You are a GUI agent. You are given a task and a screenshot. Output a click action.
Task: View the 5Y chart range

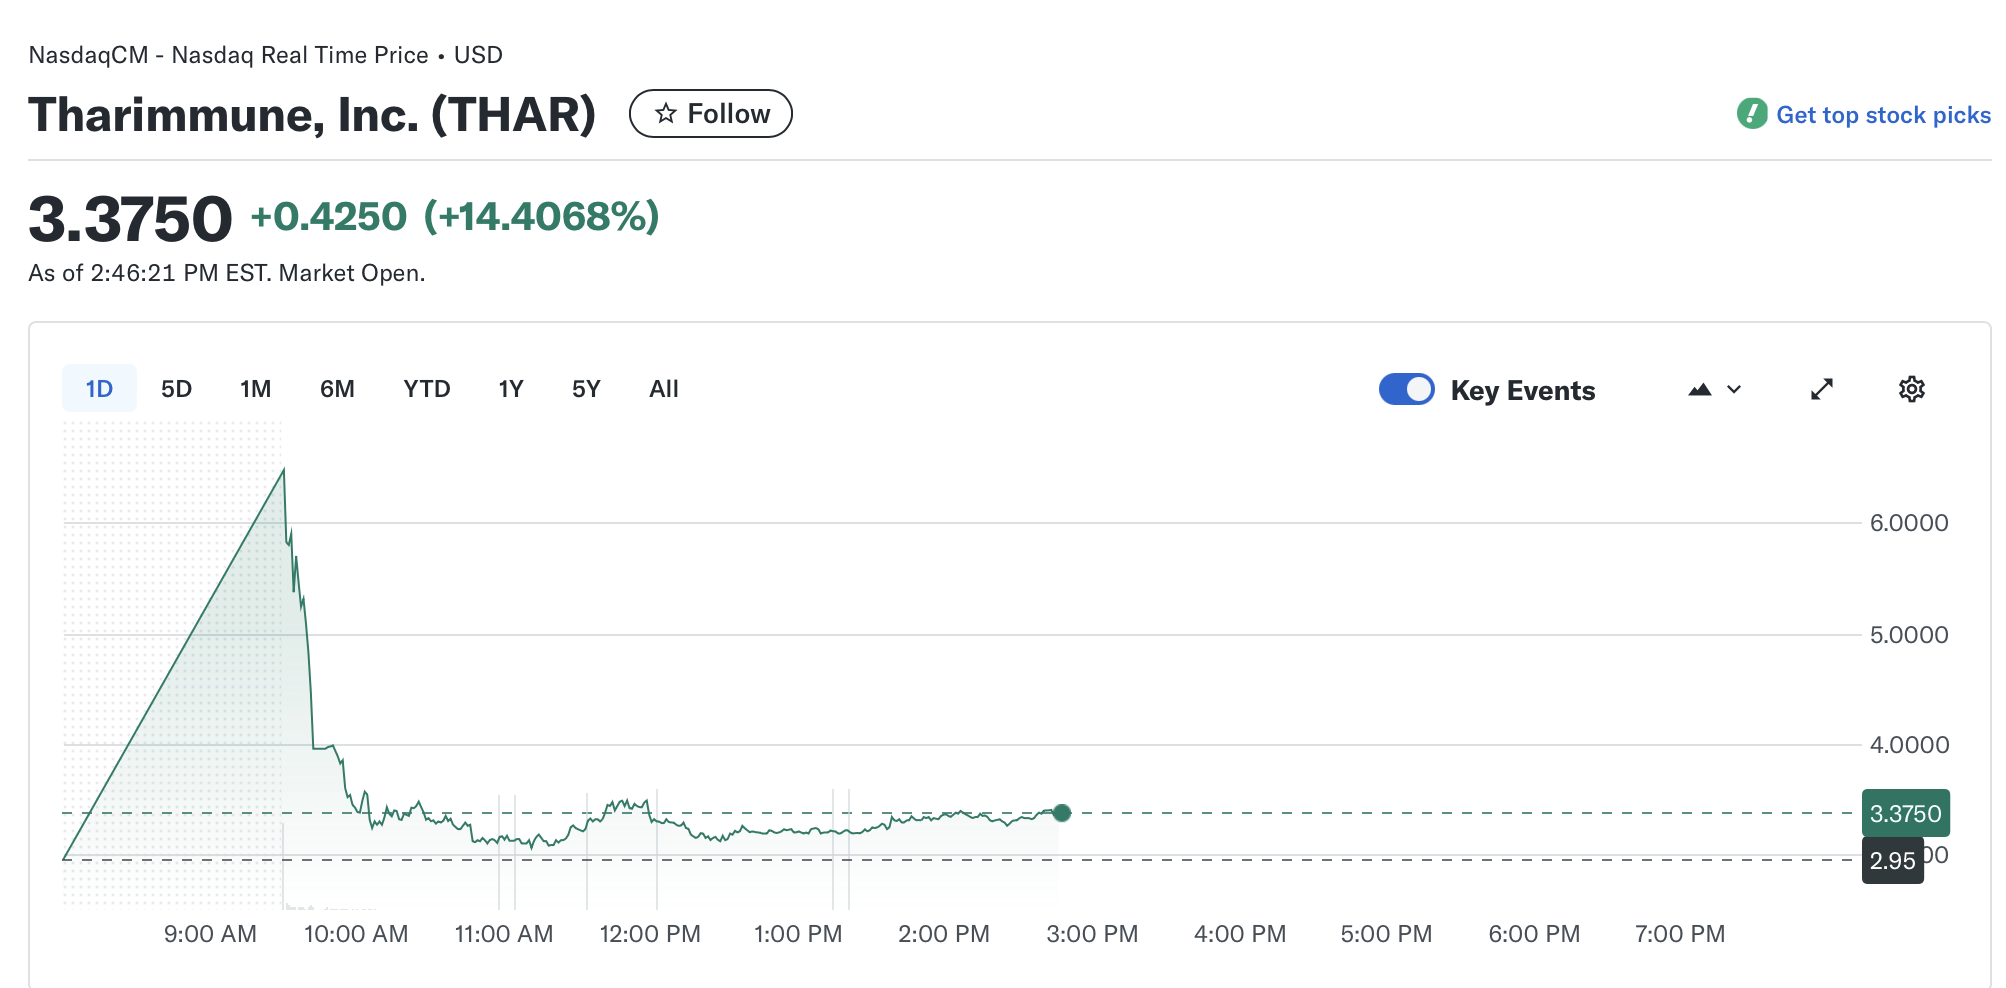point(586,389)
